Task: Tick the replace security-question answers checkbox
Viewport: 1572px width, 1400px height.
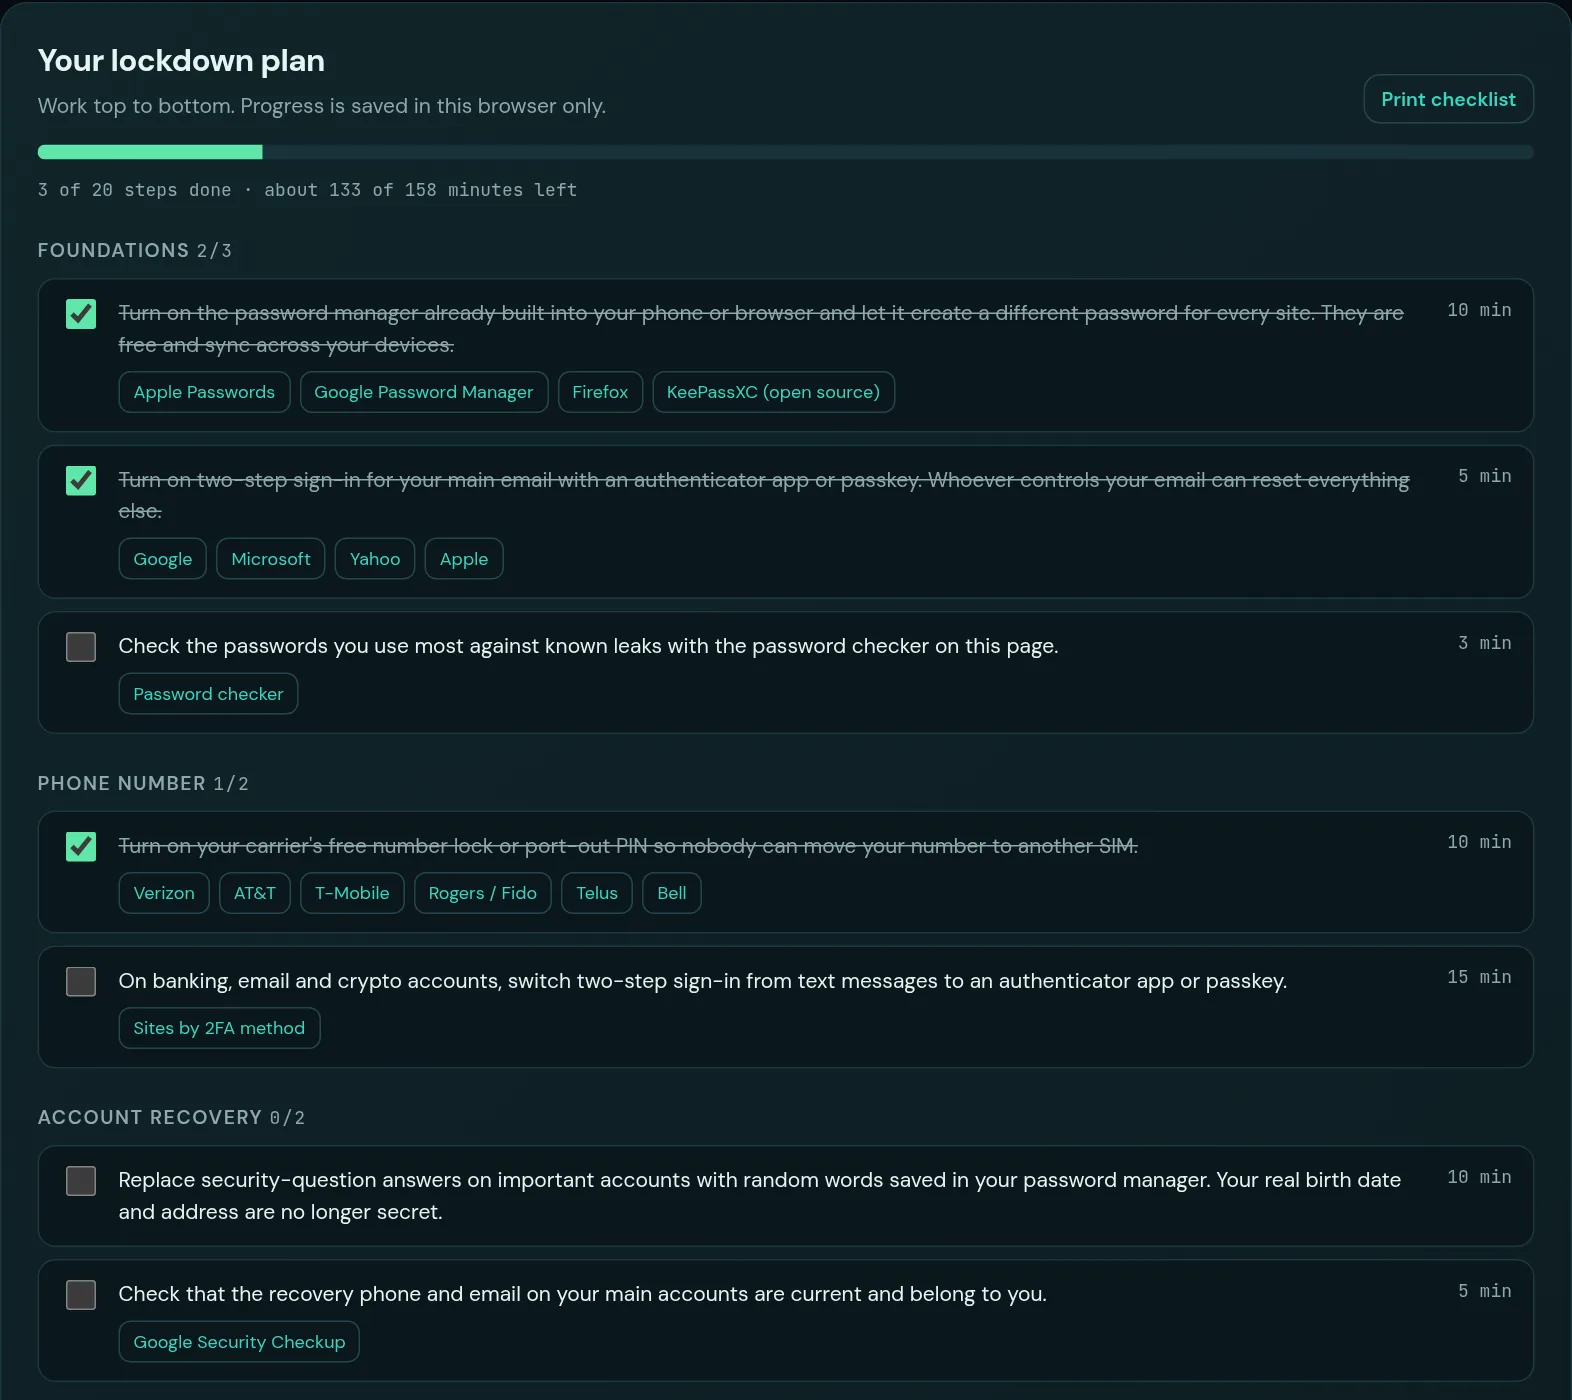Action: 81,1181
